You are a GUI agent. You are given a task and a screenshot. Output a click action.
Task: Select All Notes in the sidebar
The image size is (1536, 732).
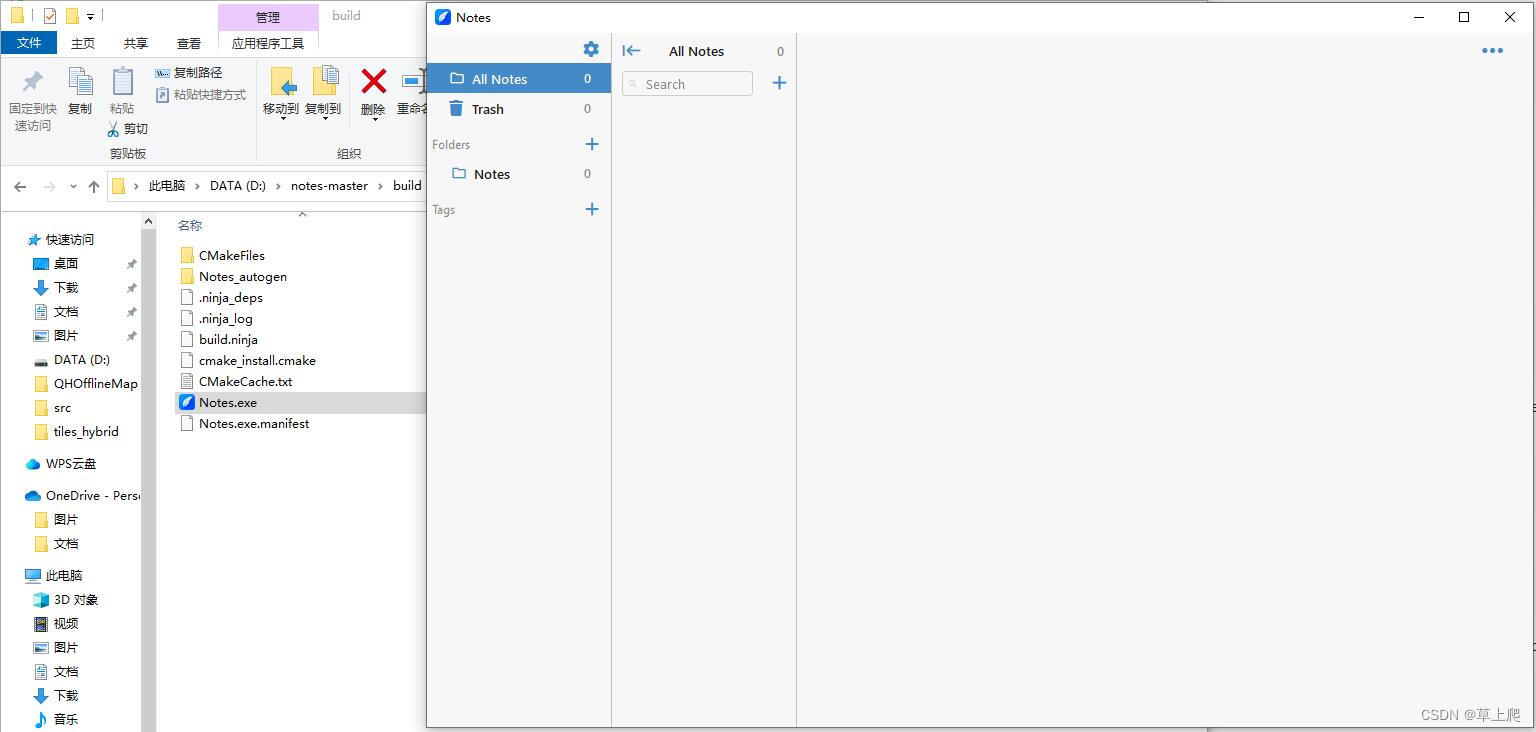519,79
